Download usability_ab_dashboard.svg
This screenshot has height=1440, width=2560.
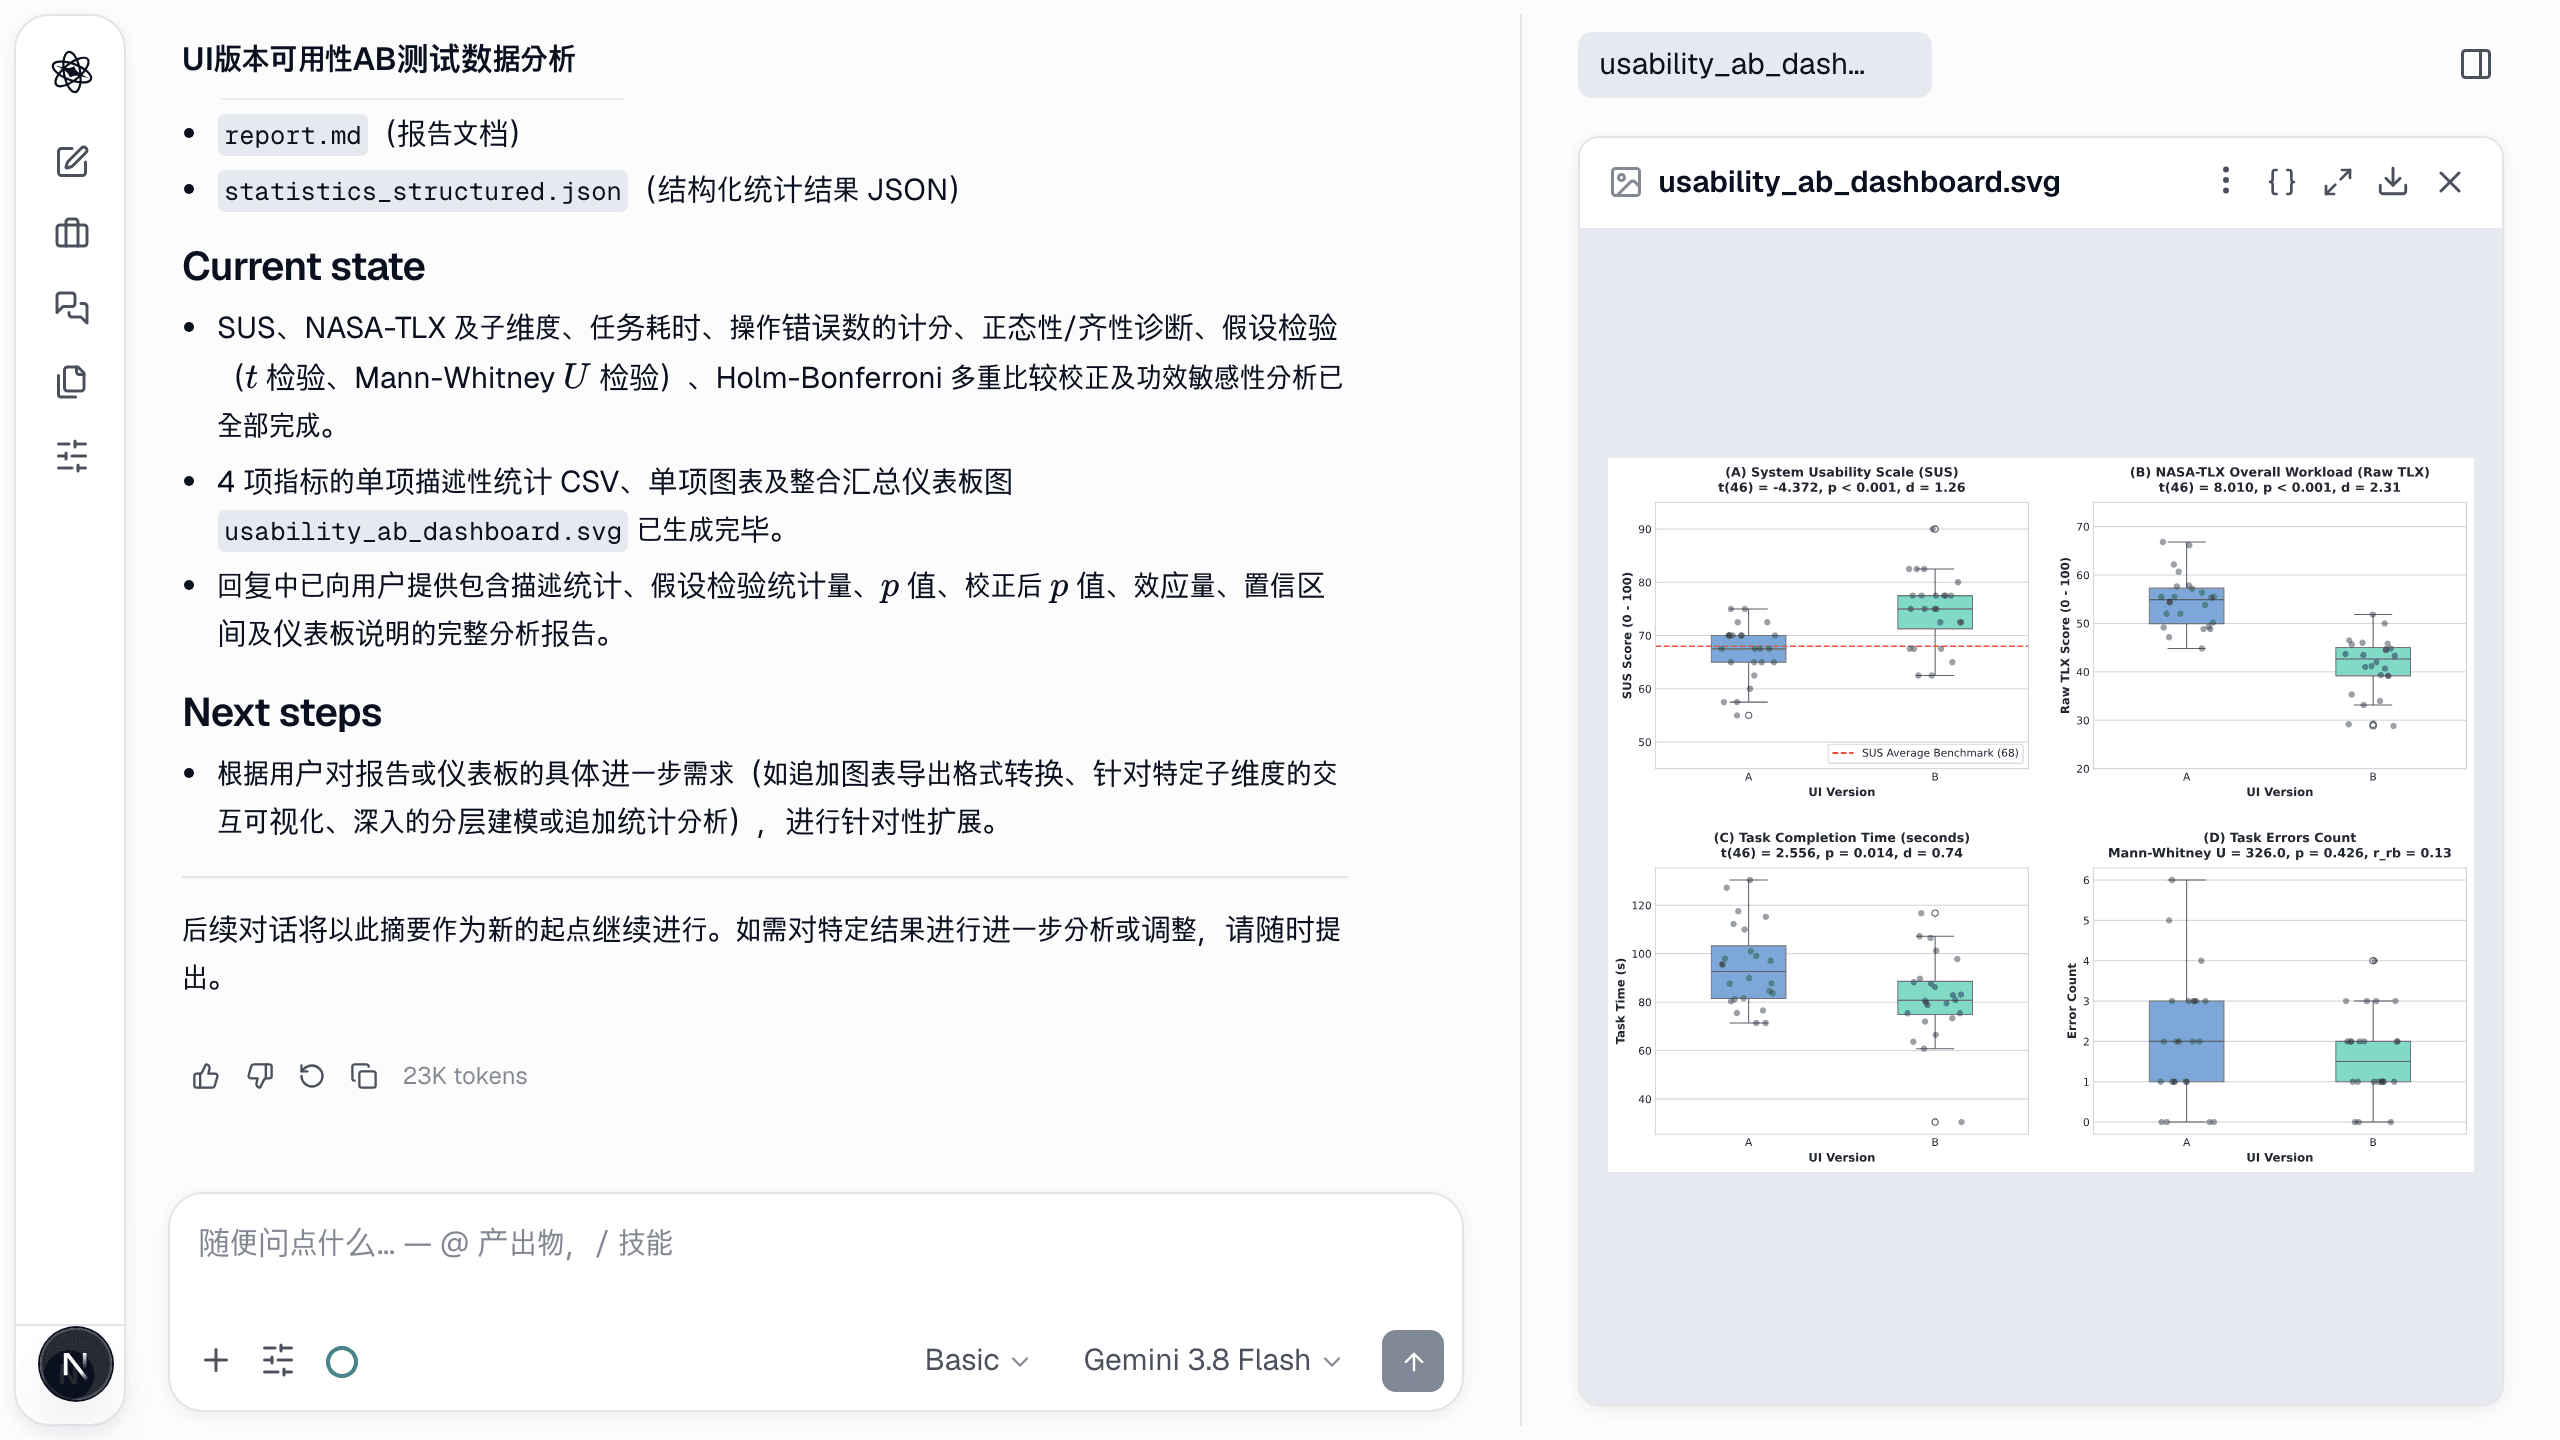(2393, 181)
